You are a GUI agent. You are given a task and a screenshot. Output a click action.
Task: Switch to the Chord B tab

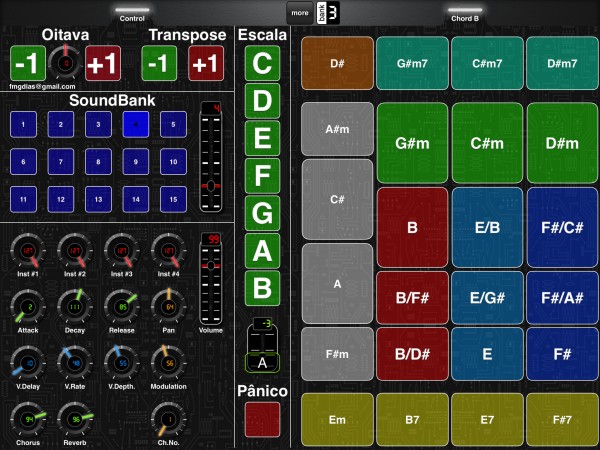pos(465,14)
